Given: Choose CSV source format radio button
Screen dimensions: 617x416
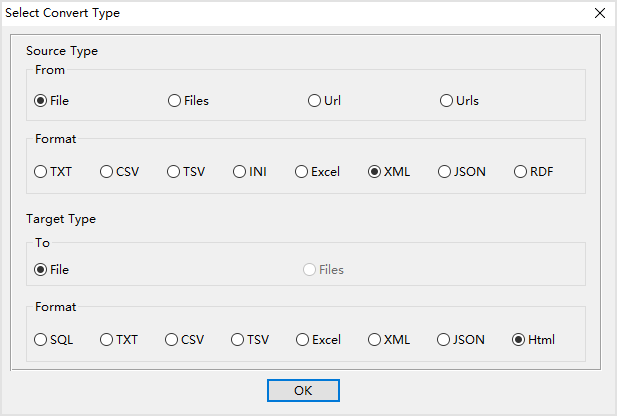Looking at the screenshot, I should click(x=119, y=172).
